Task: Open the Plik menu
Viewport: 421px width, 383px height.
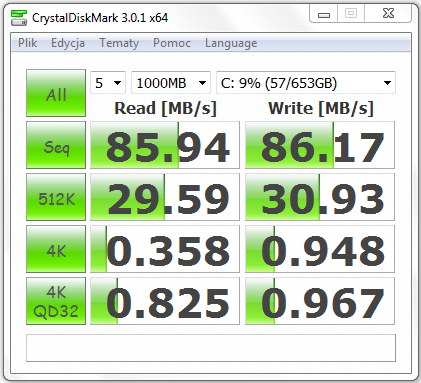Action: click(27, 43)
